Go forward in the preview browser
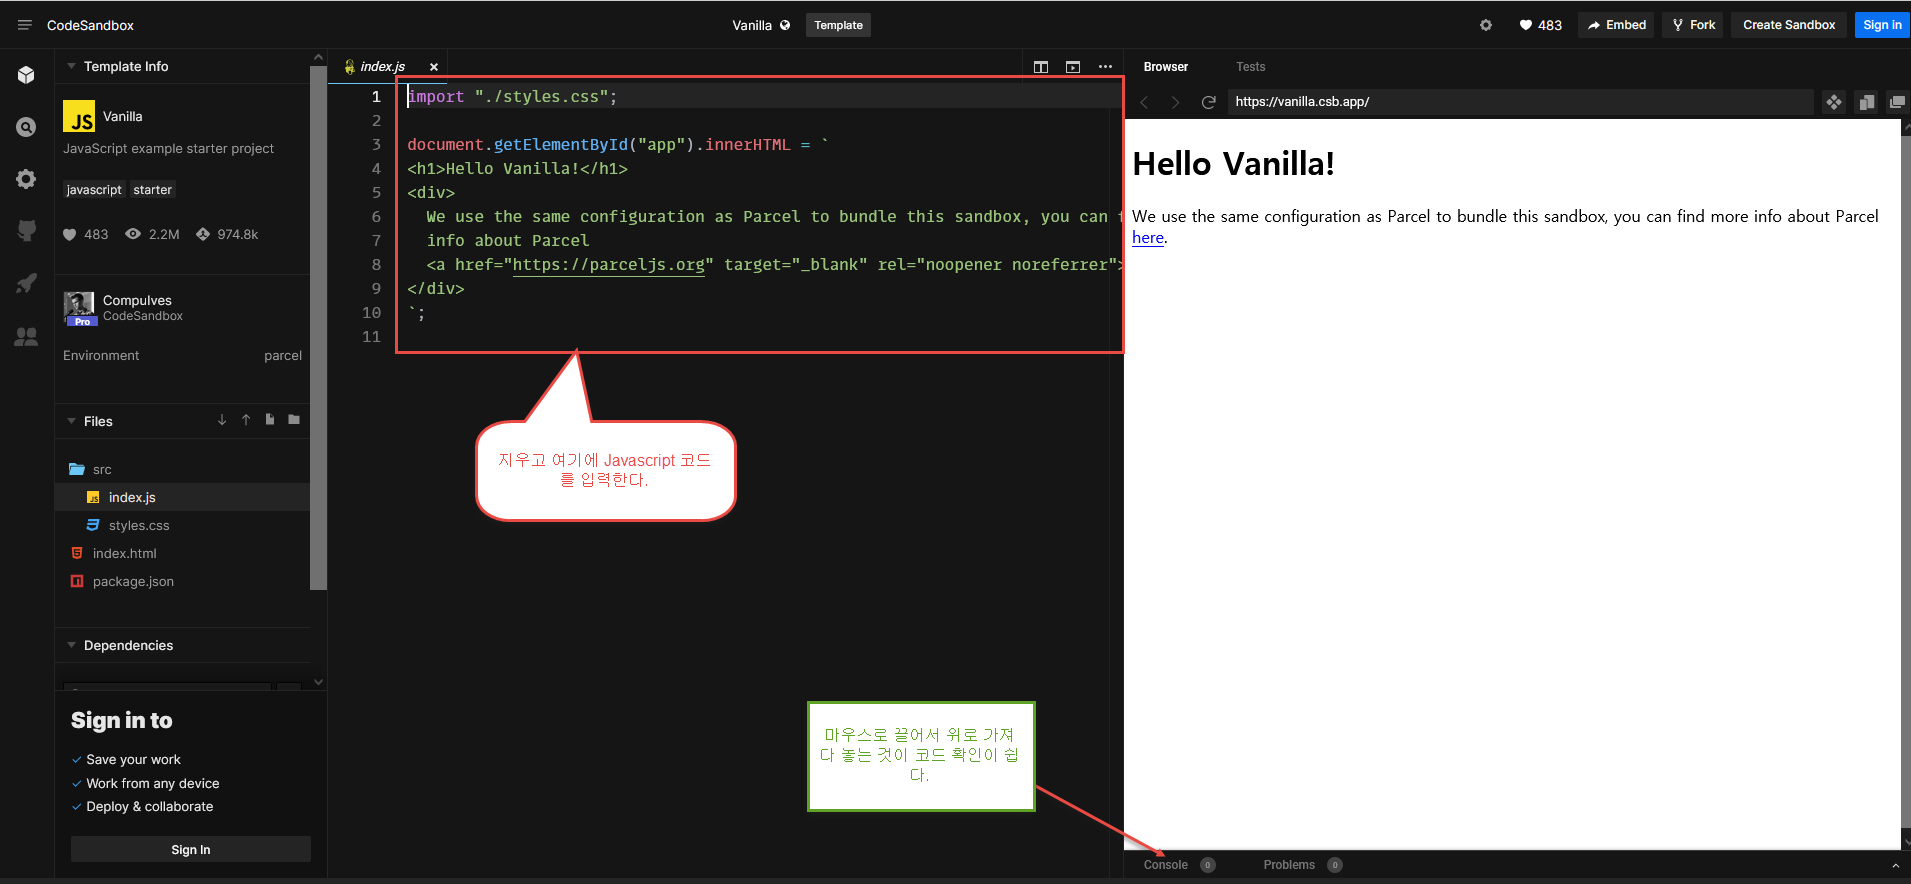The width and height of the screenshot is (1911, 884). [1176, 102]
